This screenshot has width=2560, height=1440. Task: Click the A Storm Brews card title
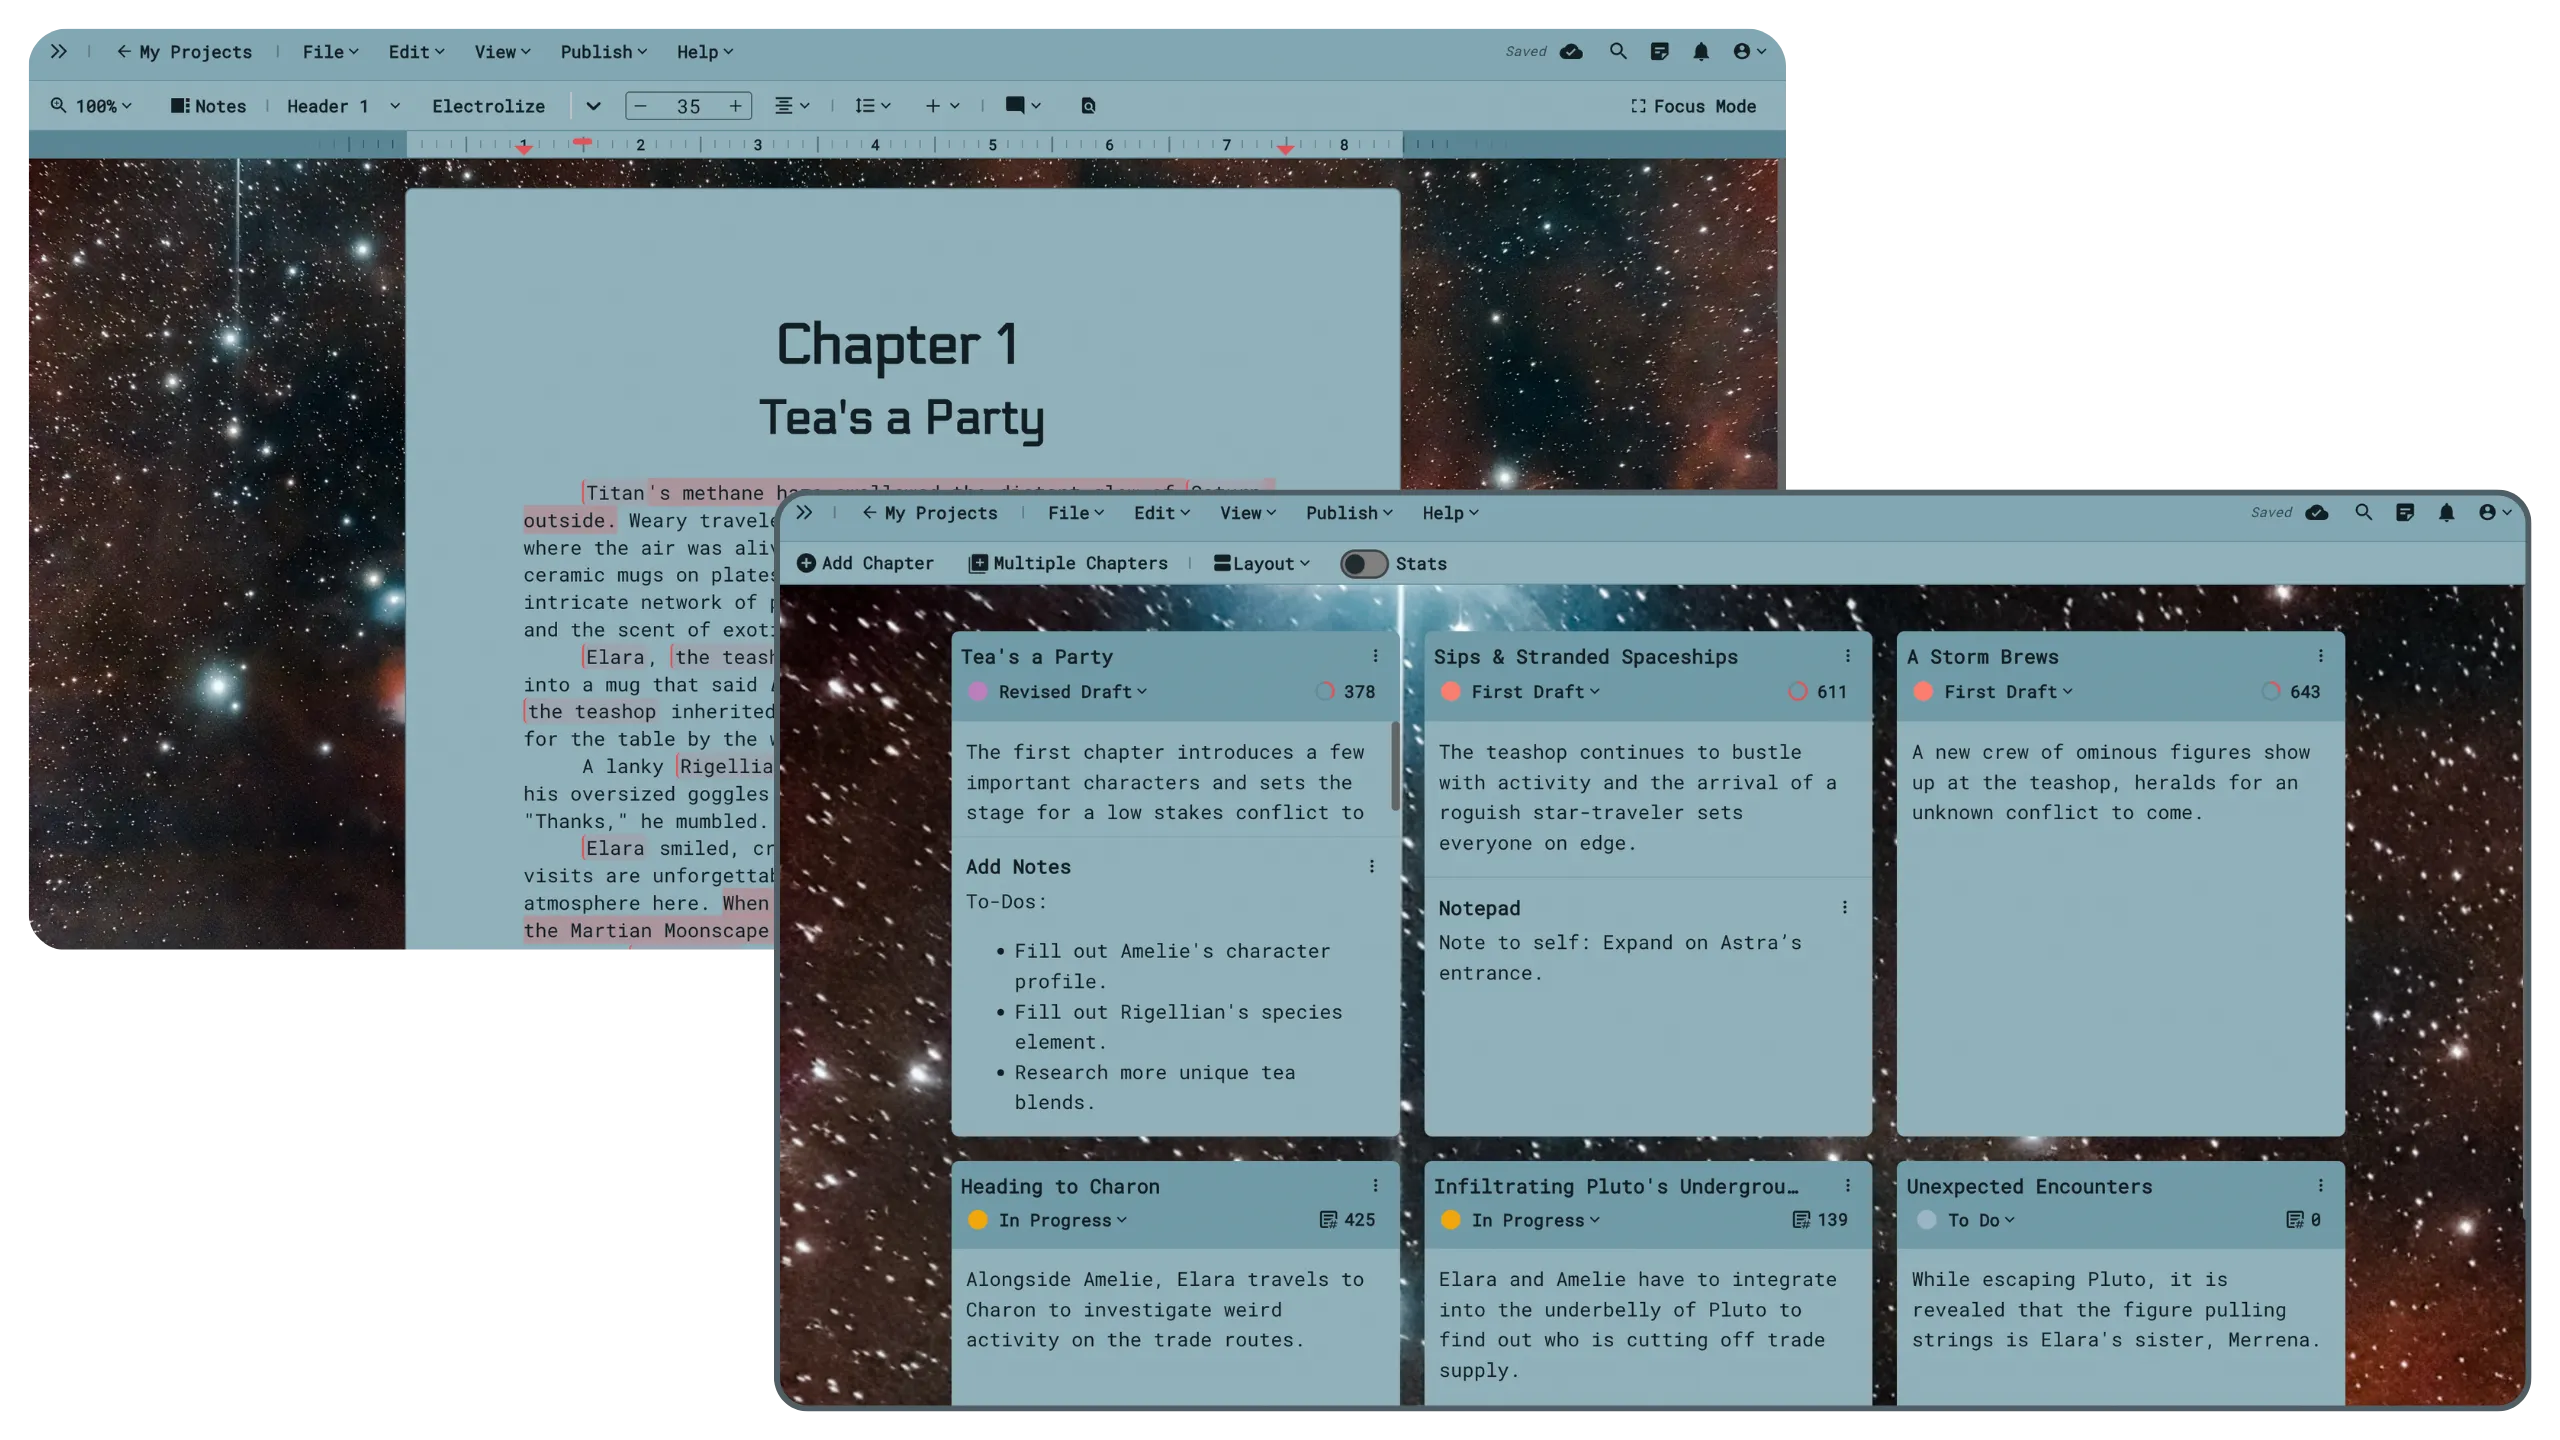tap(1982, 657)
